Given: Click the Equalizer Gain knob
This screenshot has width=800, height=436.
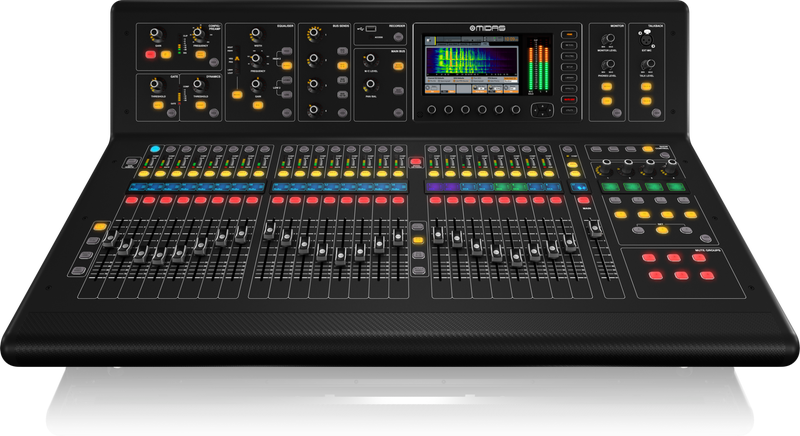Looking at the screenshot, I should pos(257,85).
